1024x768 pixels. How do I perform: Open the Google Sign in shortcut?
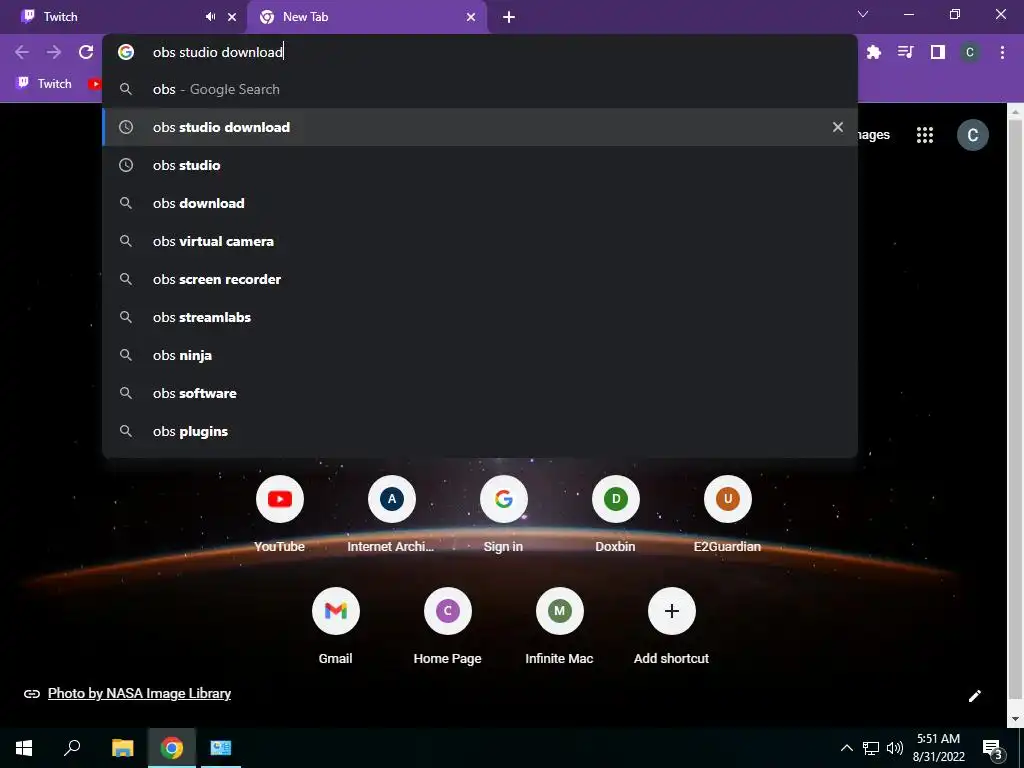pyautogui.click(x=503, y=515)
